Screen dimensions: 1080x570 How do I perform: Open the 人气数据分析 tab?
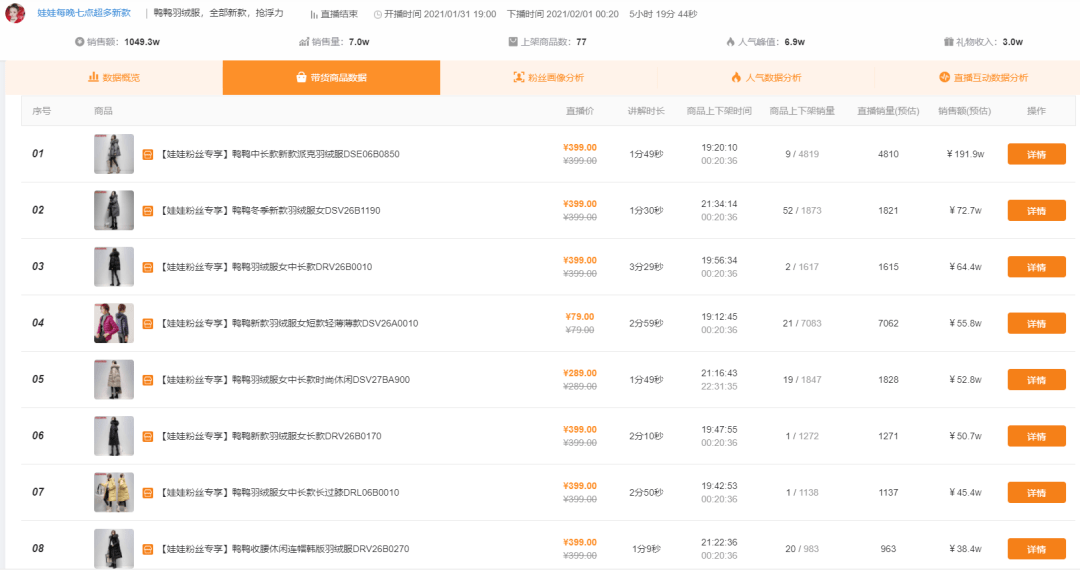point(765,77)
